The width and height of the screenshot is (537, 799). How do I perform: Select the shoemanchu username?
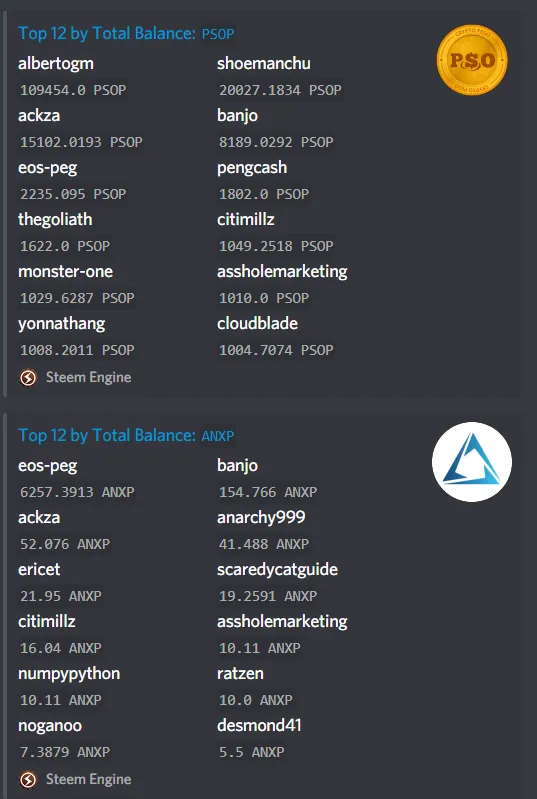click(x=264, y=64)
